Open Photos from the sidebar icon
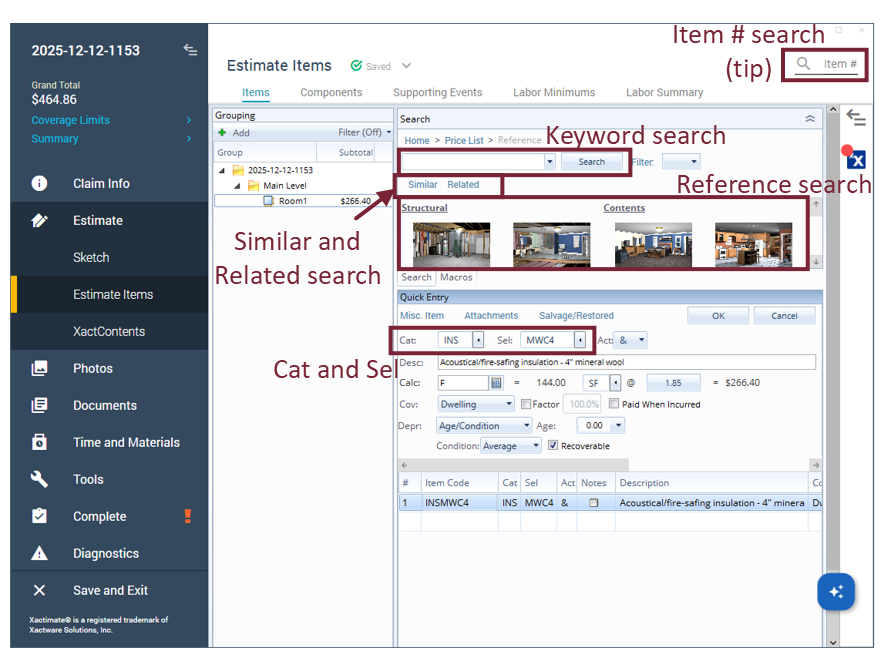Viewport: 896px width, 658px height. 39,369
